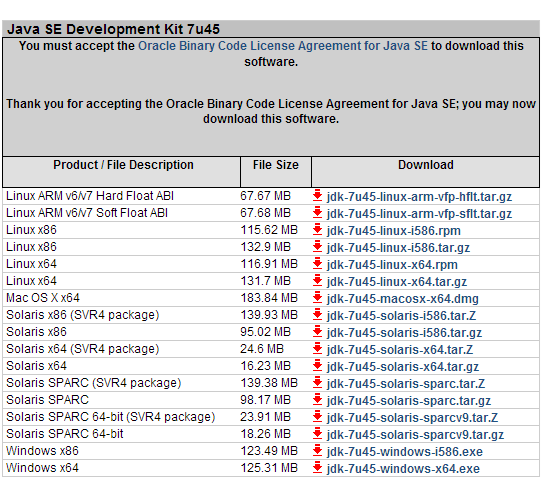Click the 16.23 MB file size value
This screenshot has width=546, height=483.
coord(265,366)
